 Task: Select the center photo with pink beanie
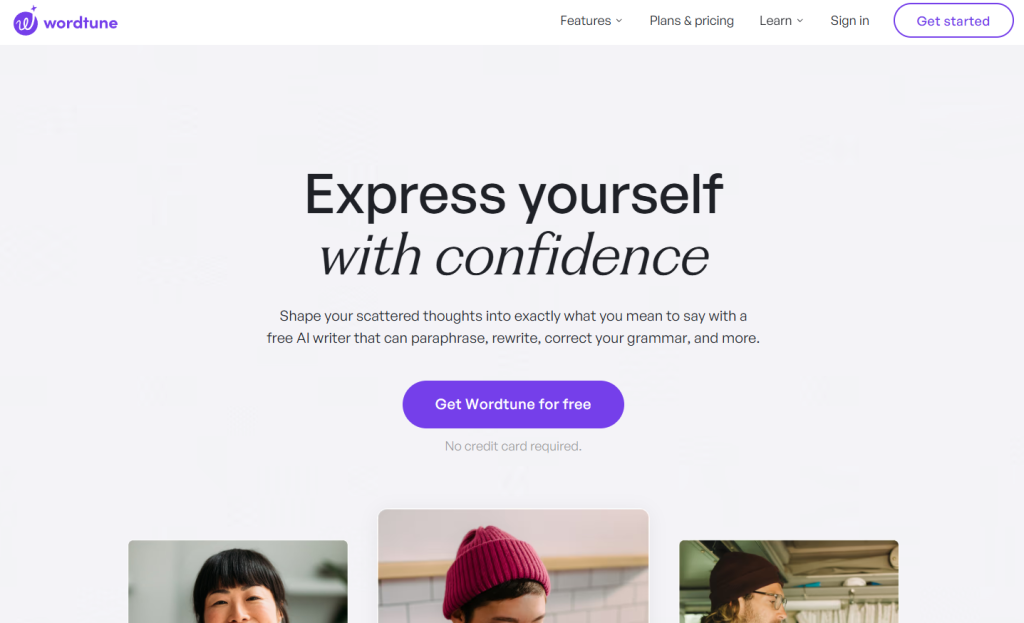(513, 566)
